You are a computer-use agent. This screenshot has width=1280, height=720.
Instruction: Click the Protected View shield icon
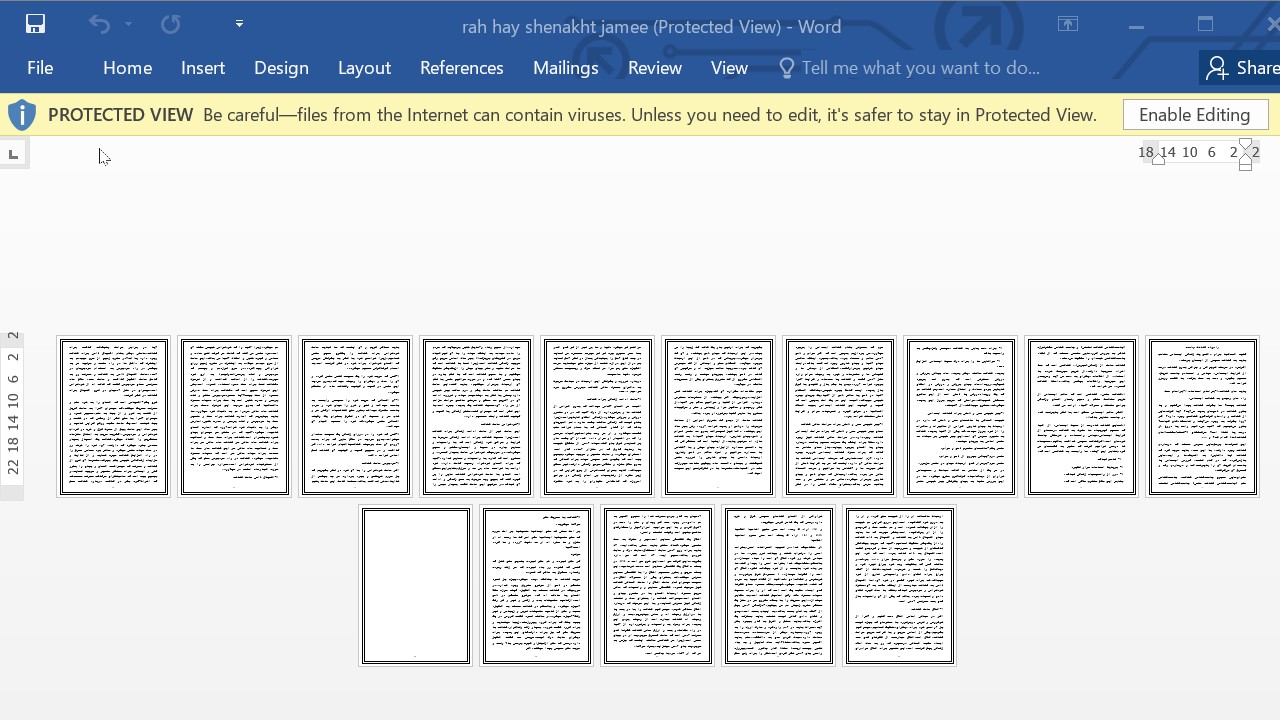click(x=22, y=115)
